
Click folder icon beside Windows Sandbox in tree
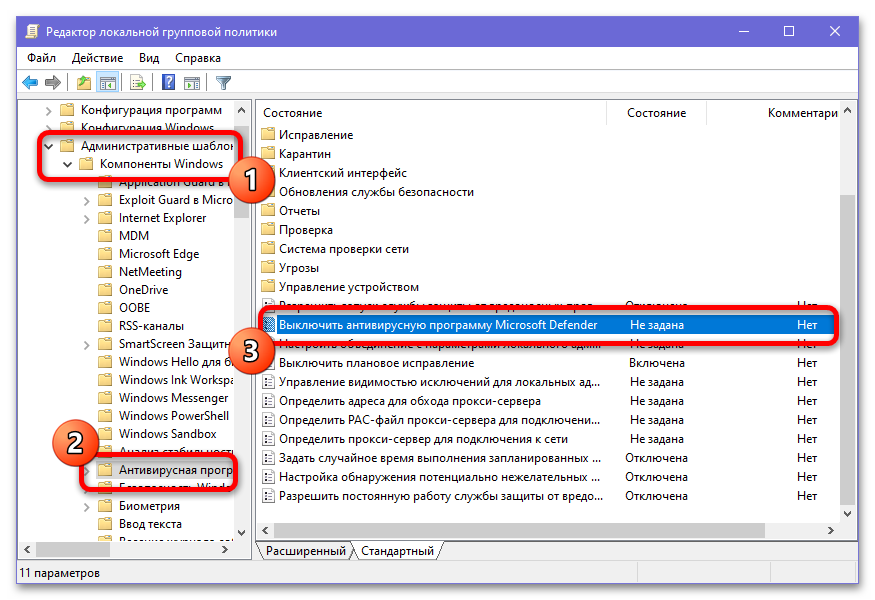point(105,434)
